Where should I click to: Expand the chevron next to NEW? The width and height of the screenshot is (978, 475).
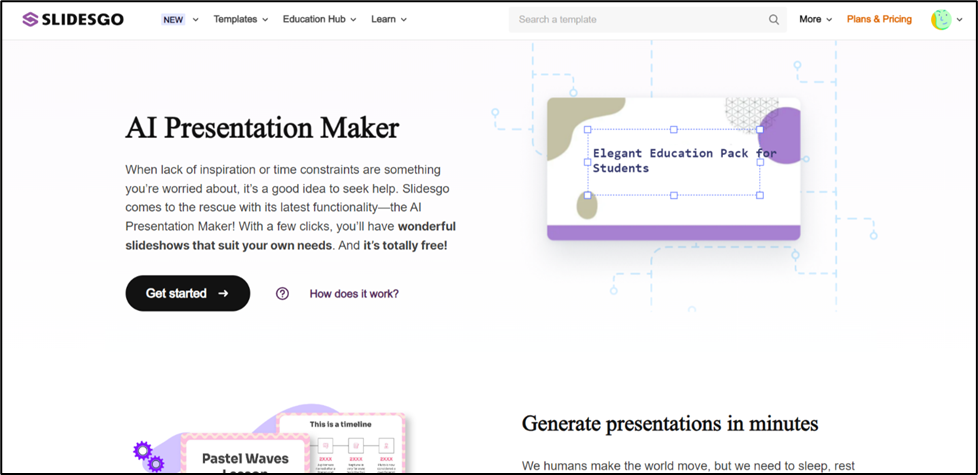tap(195, 20)
